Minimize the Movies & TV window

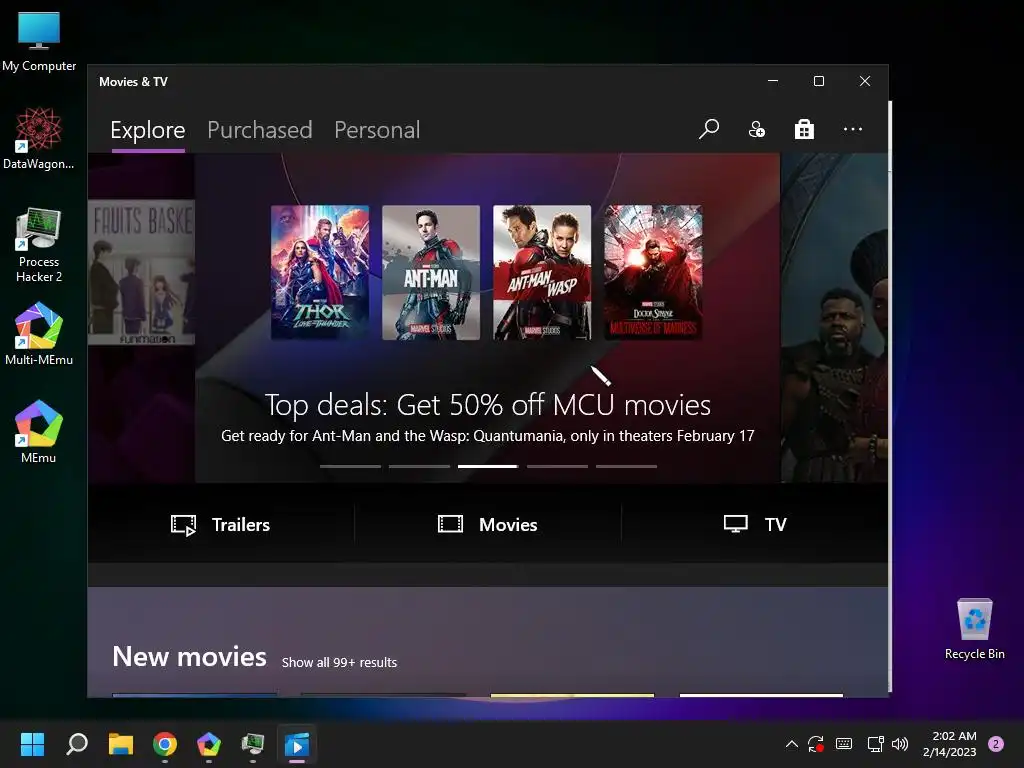773,81
